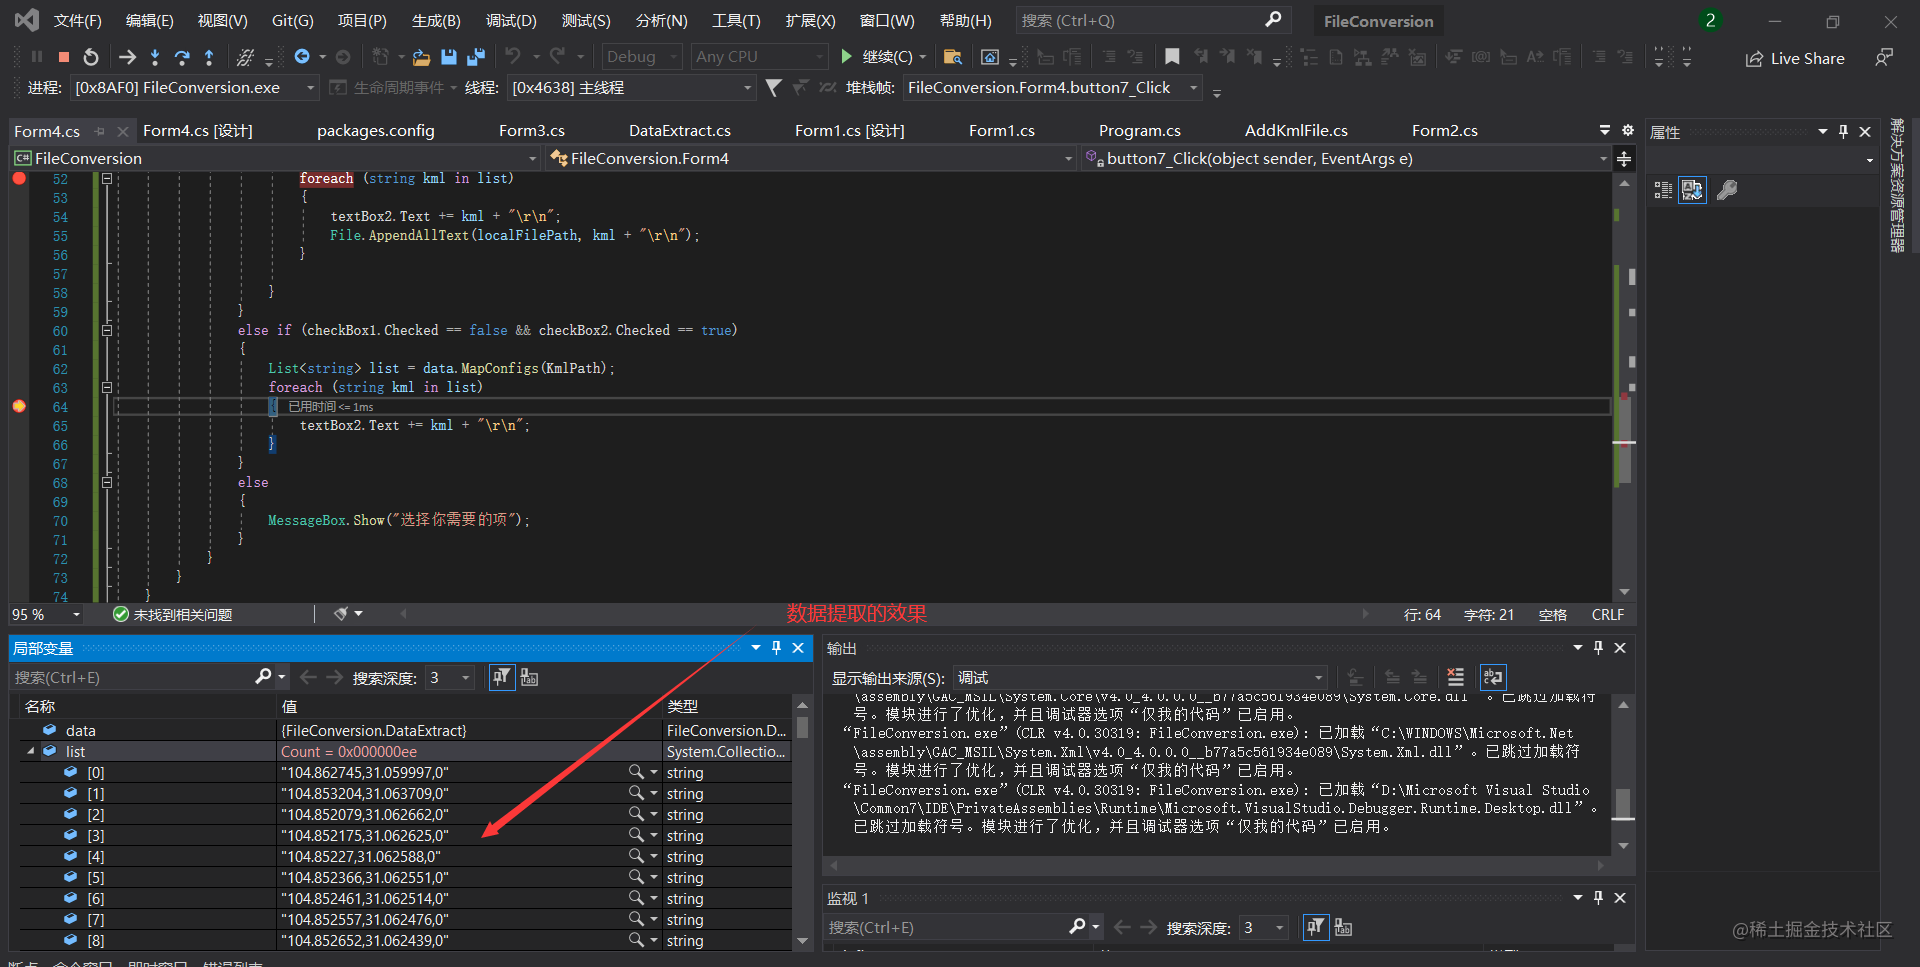Open the process dropdown showing FileConversion.exe
This screenshot has height=967, width=1920.
click(x=195, y=88)
